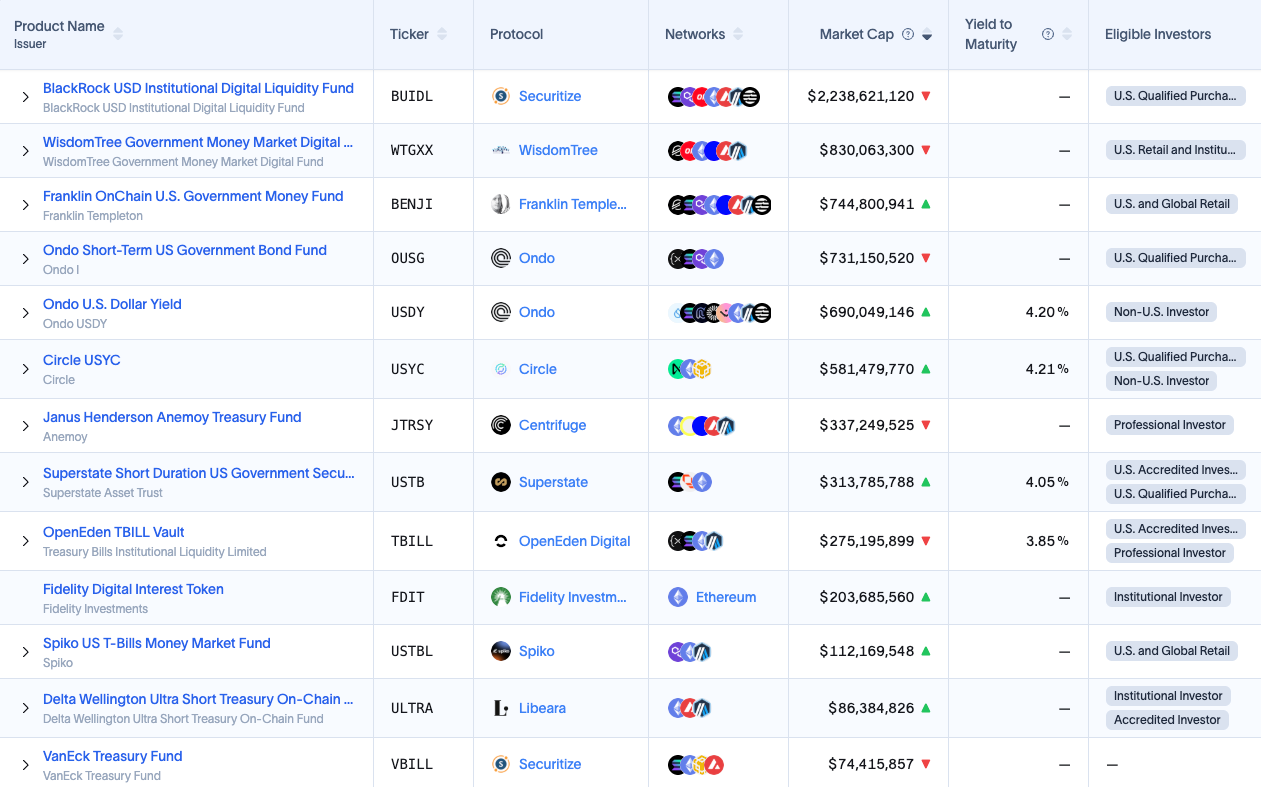Click Non-U.S. Investor tag in USDY row

point(1162,312)
